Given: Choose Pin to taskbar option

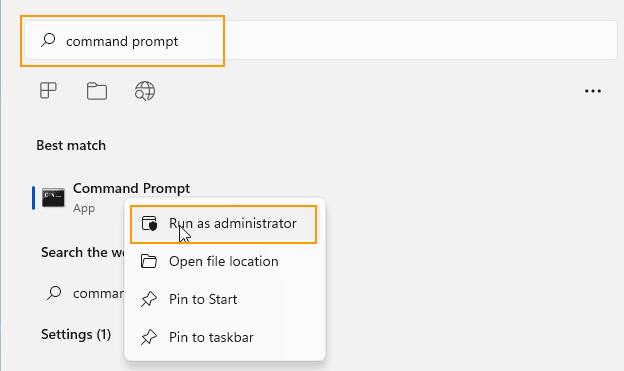Looking at the screenshot, I should [223, 338].
